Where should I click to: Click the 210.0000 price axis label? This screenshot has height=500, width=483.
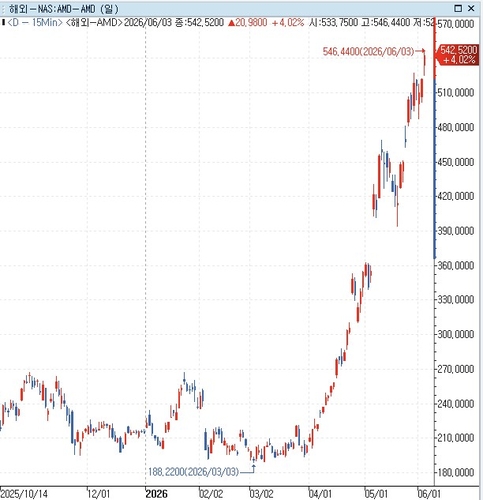[456, 438]
